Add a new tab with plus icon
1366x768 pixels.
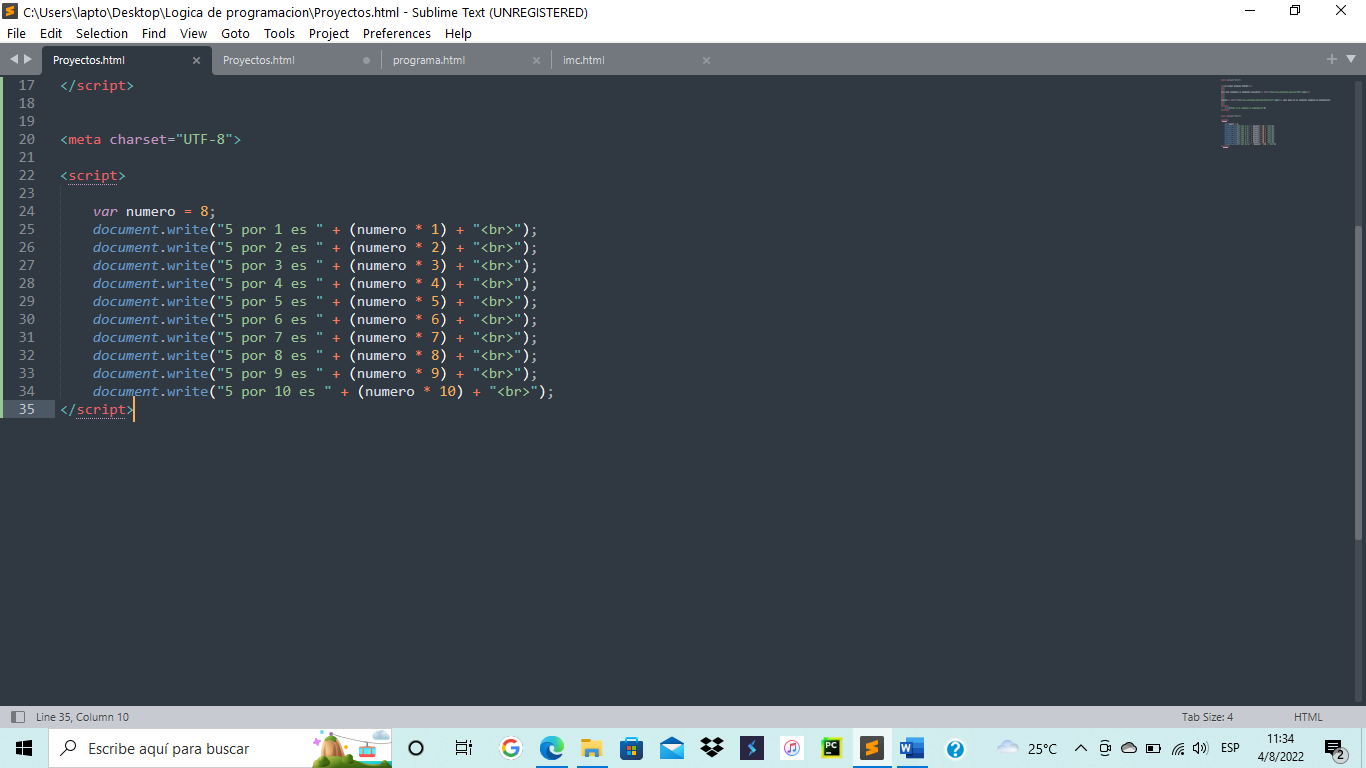(1332, 60)
